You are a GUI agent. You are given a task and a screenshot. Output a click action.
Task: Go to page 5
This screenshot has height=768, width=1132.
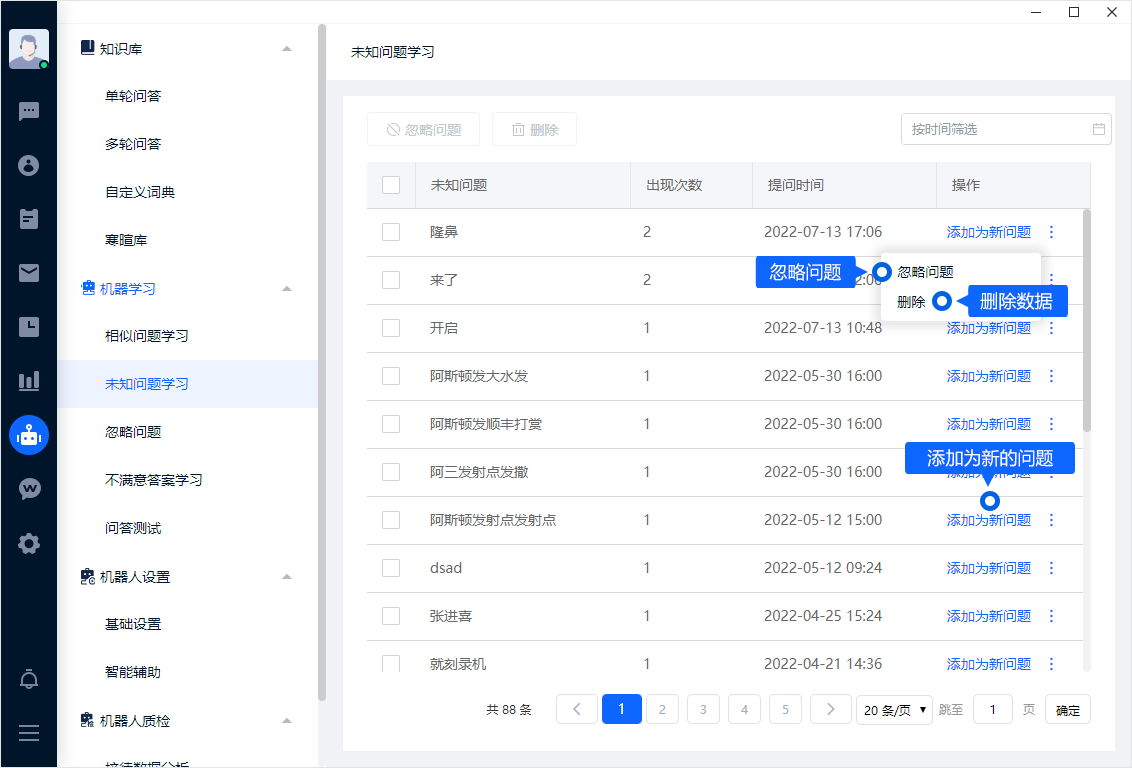tap(785, 709)
